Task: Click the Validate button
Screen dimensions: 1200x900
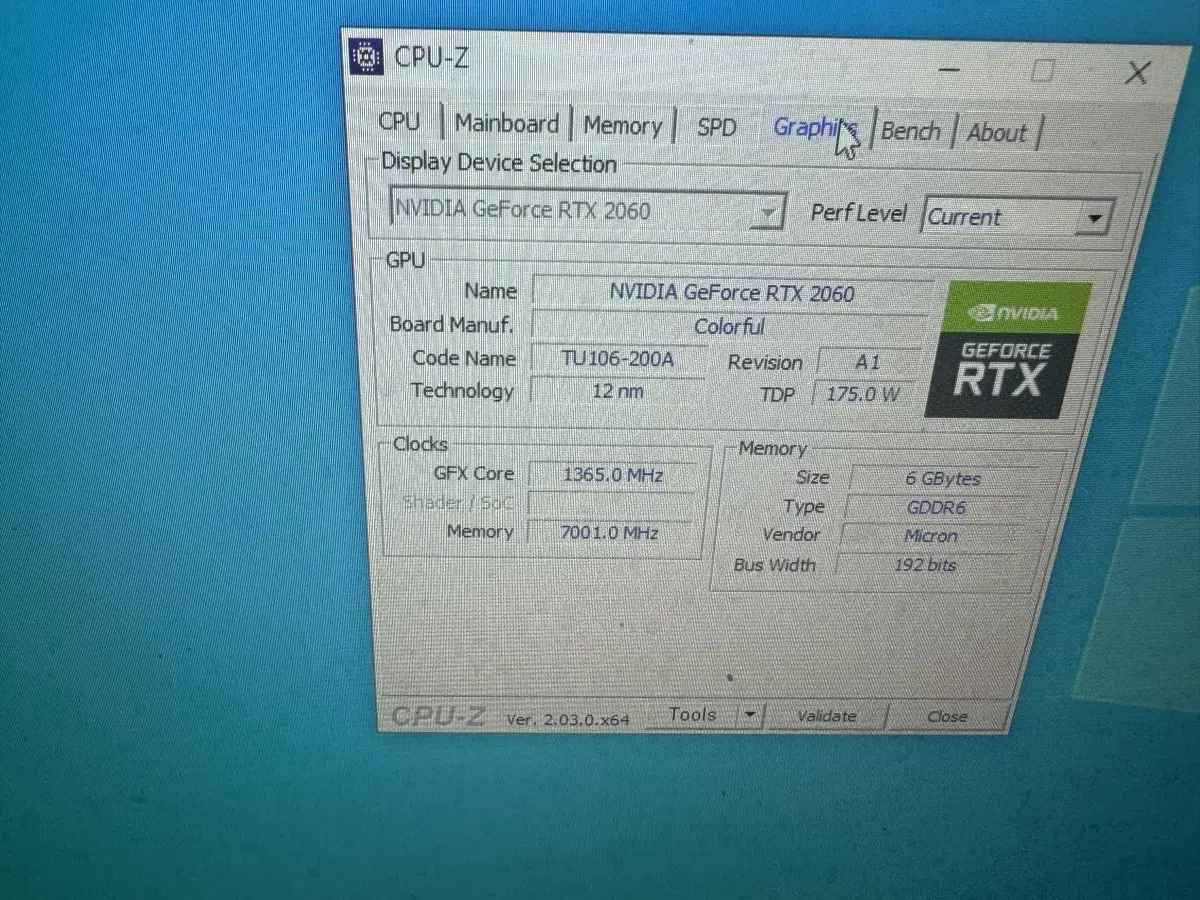Action: [x=826, y=716]
